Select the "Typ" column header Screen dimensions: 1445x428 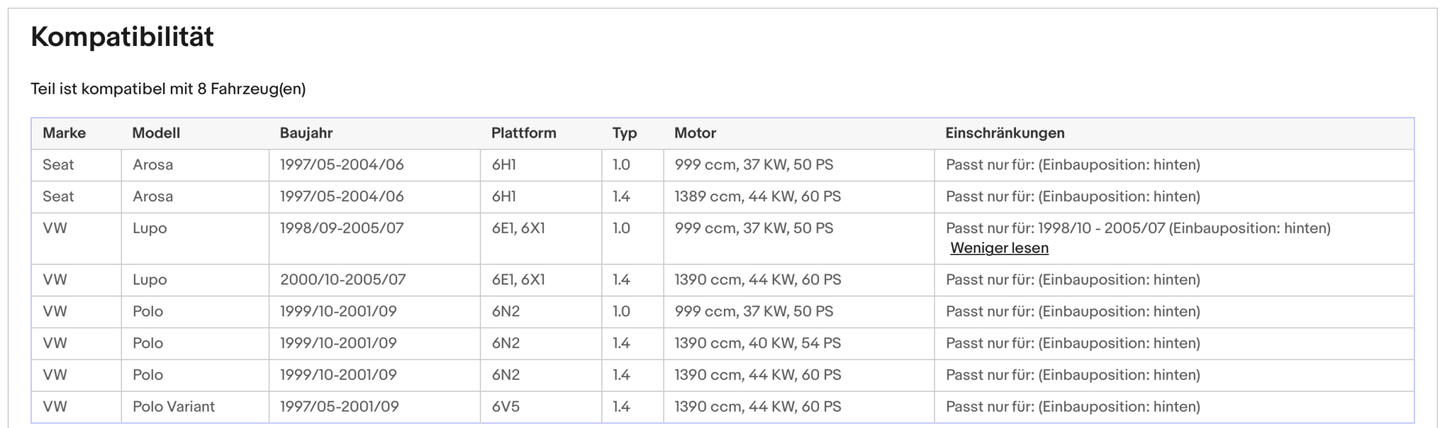pyautogui.click(x=625, y=133)
